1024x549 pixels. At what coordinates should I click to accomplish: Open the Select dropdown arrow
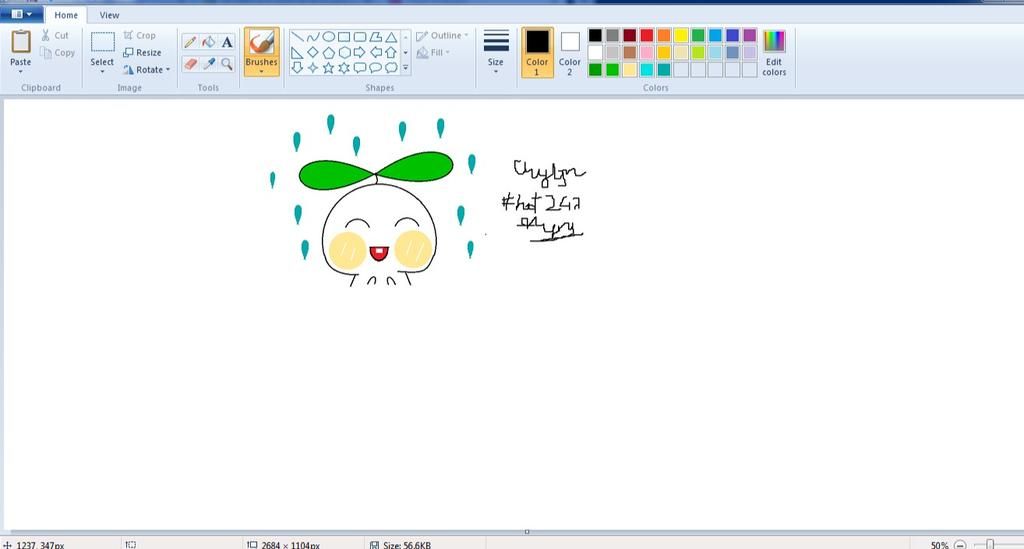(x=102, y=71)
